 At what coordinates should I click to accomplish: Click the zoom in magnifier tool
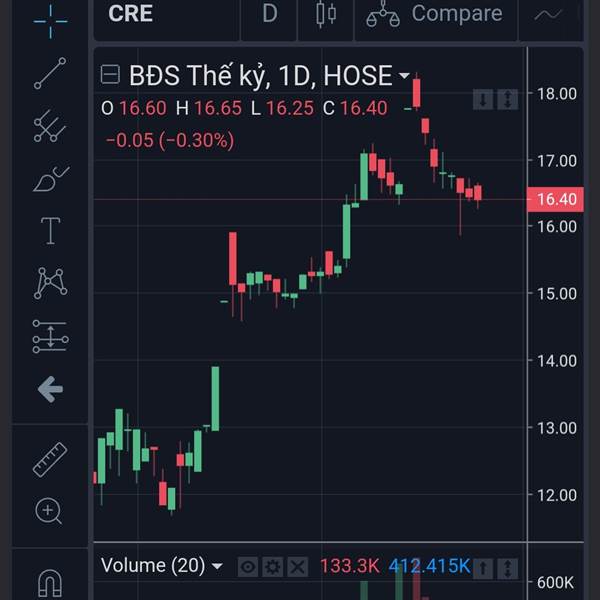pos(49,511)
